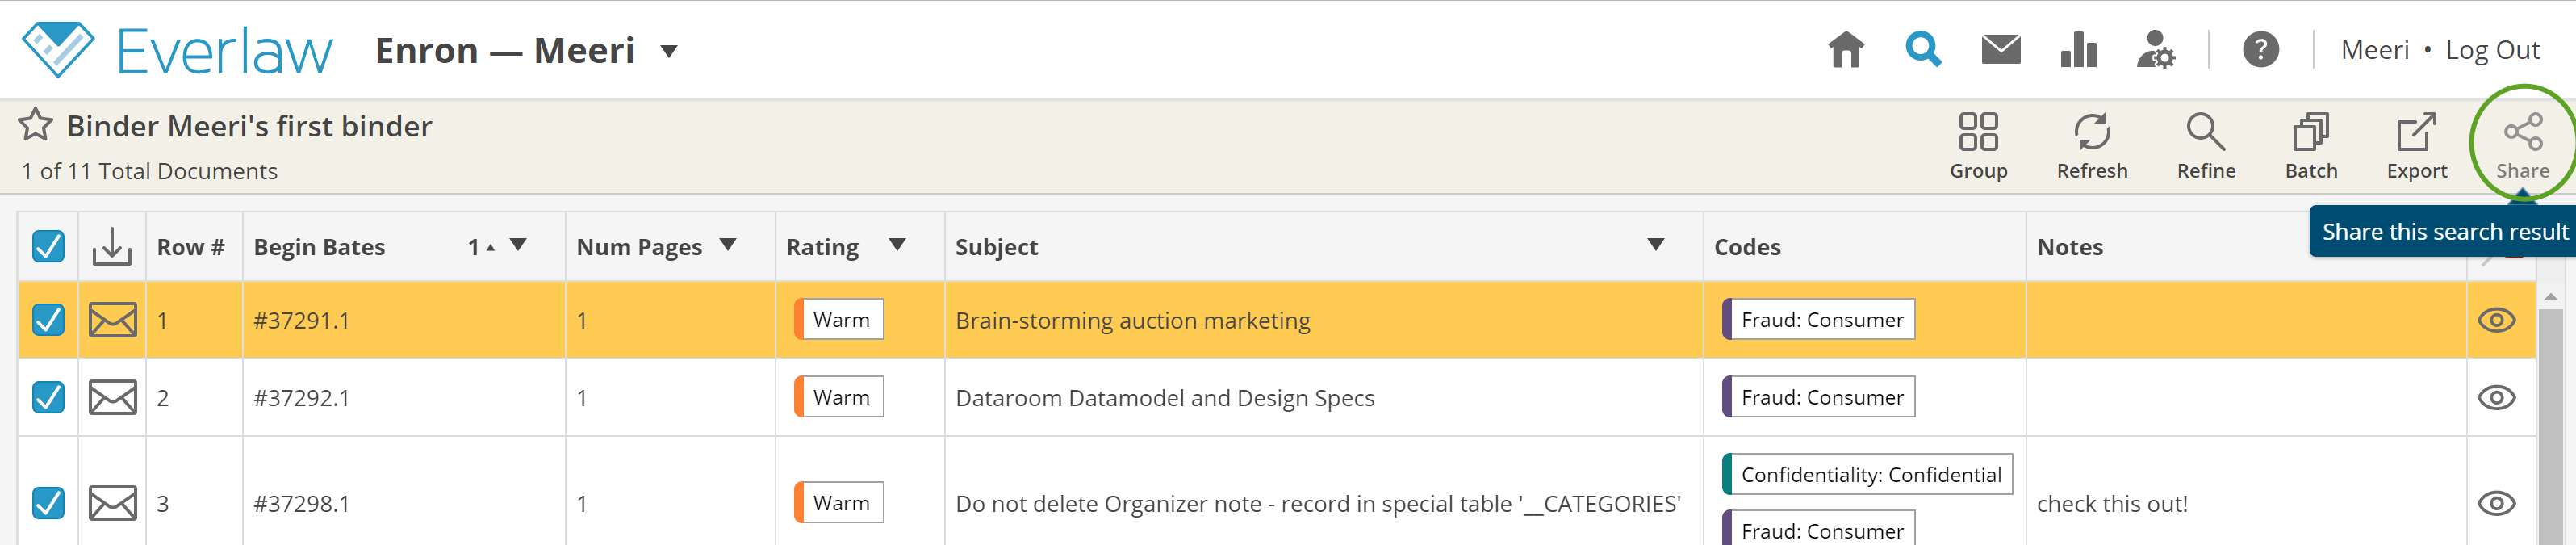Deselect the checkbox for row 2

coord(46,396)
